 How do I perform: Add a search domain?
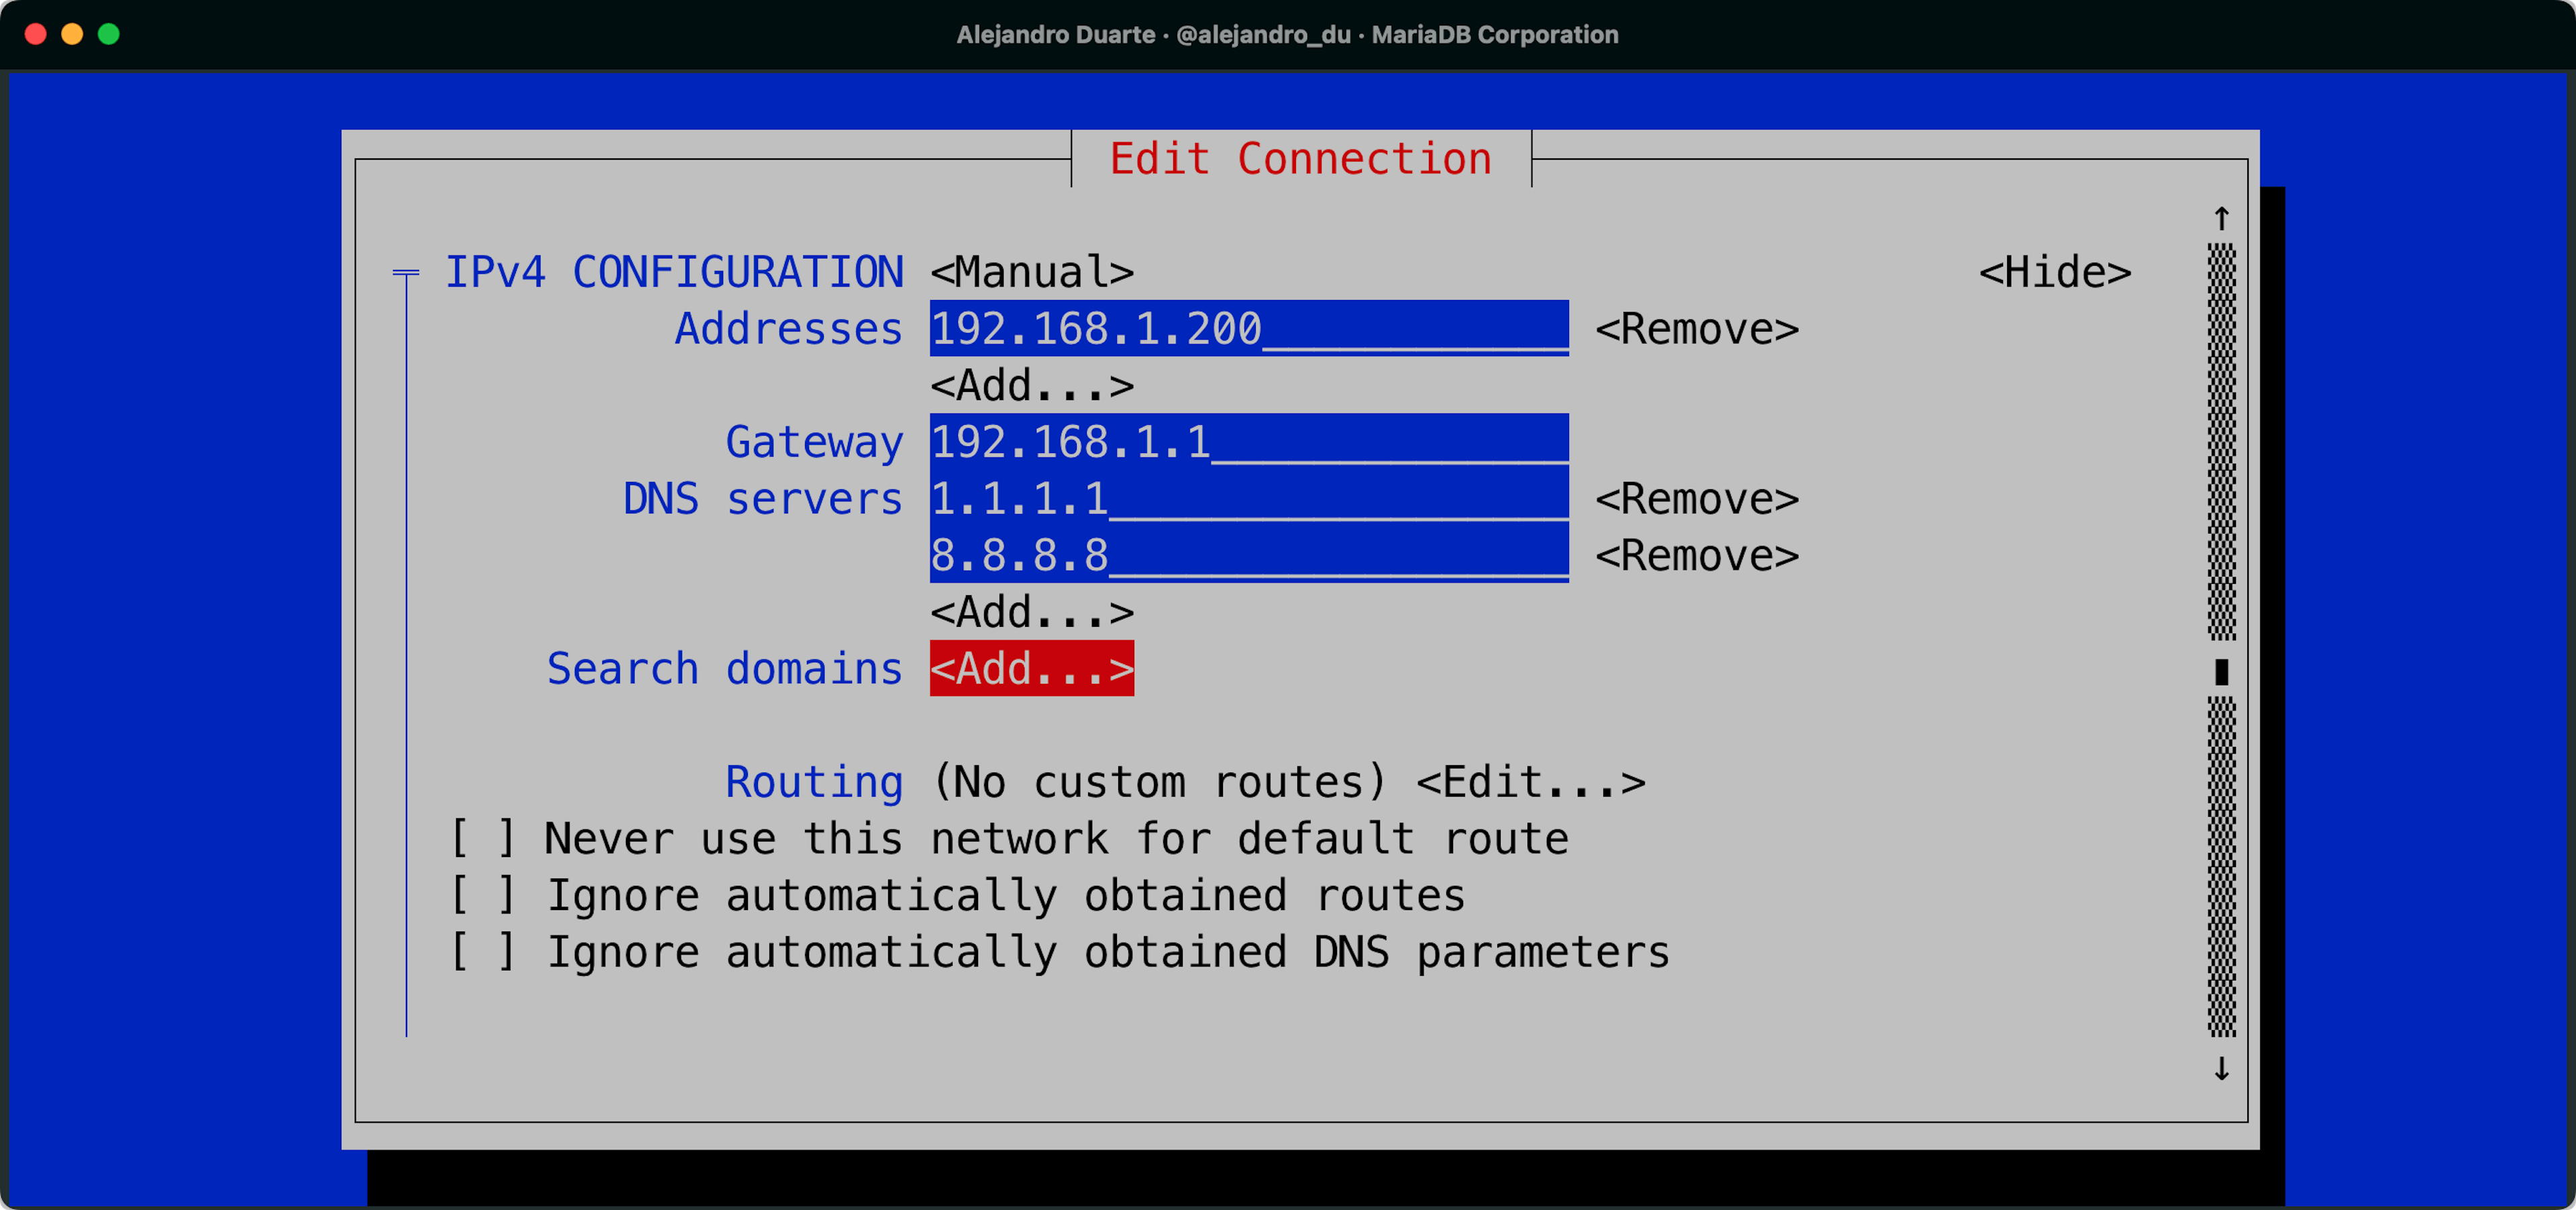click(x=1031, y=669)
